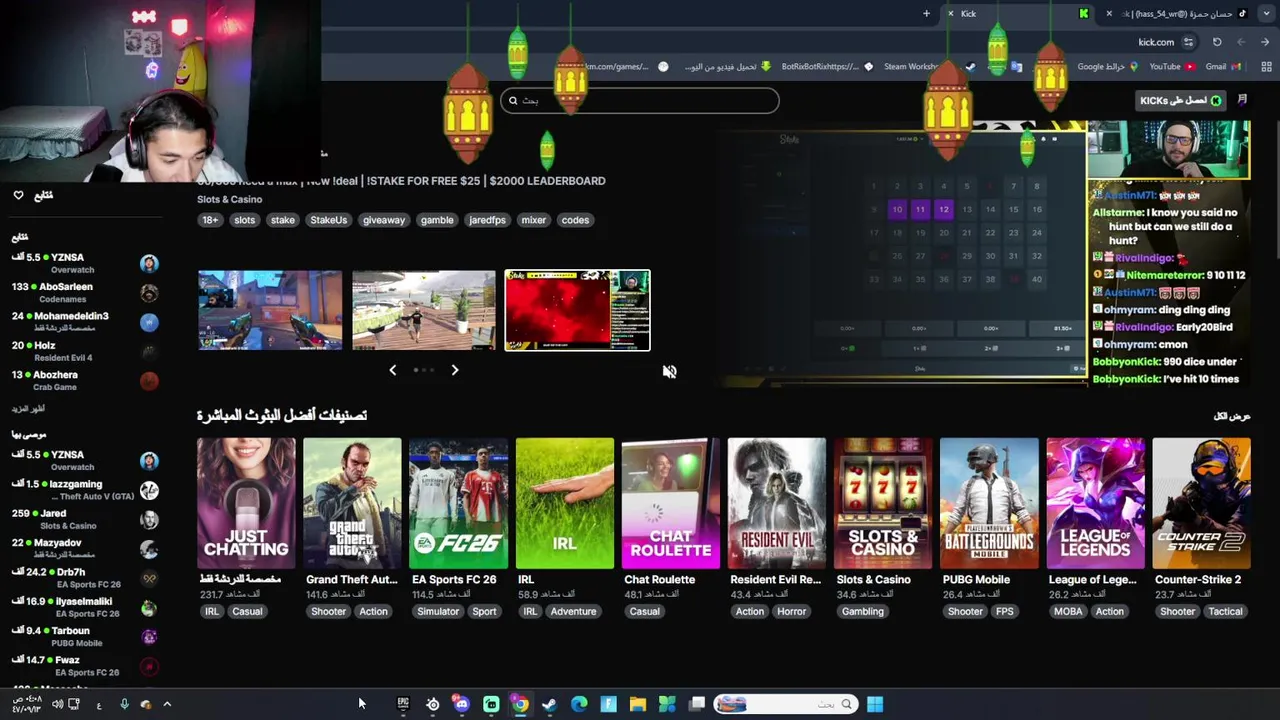
Task: Reload the kick.com page
Action: (1217, 42)
